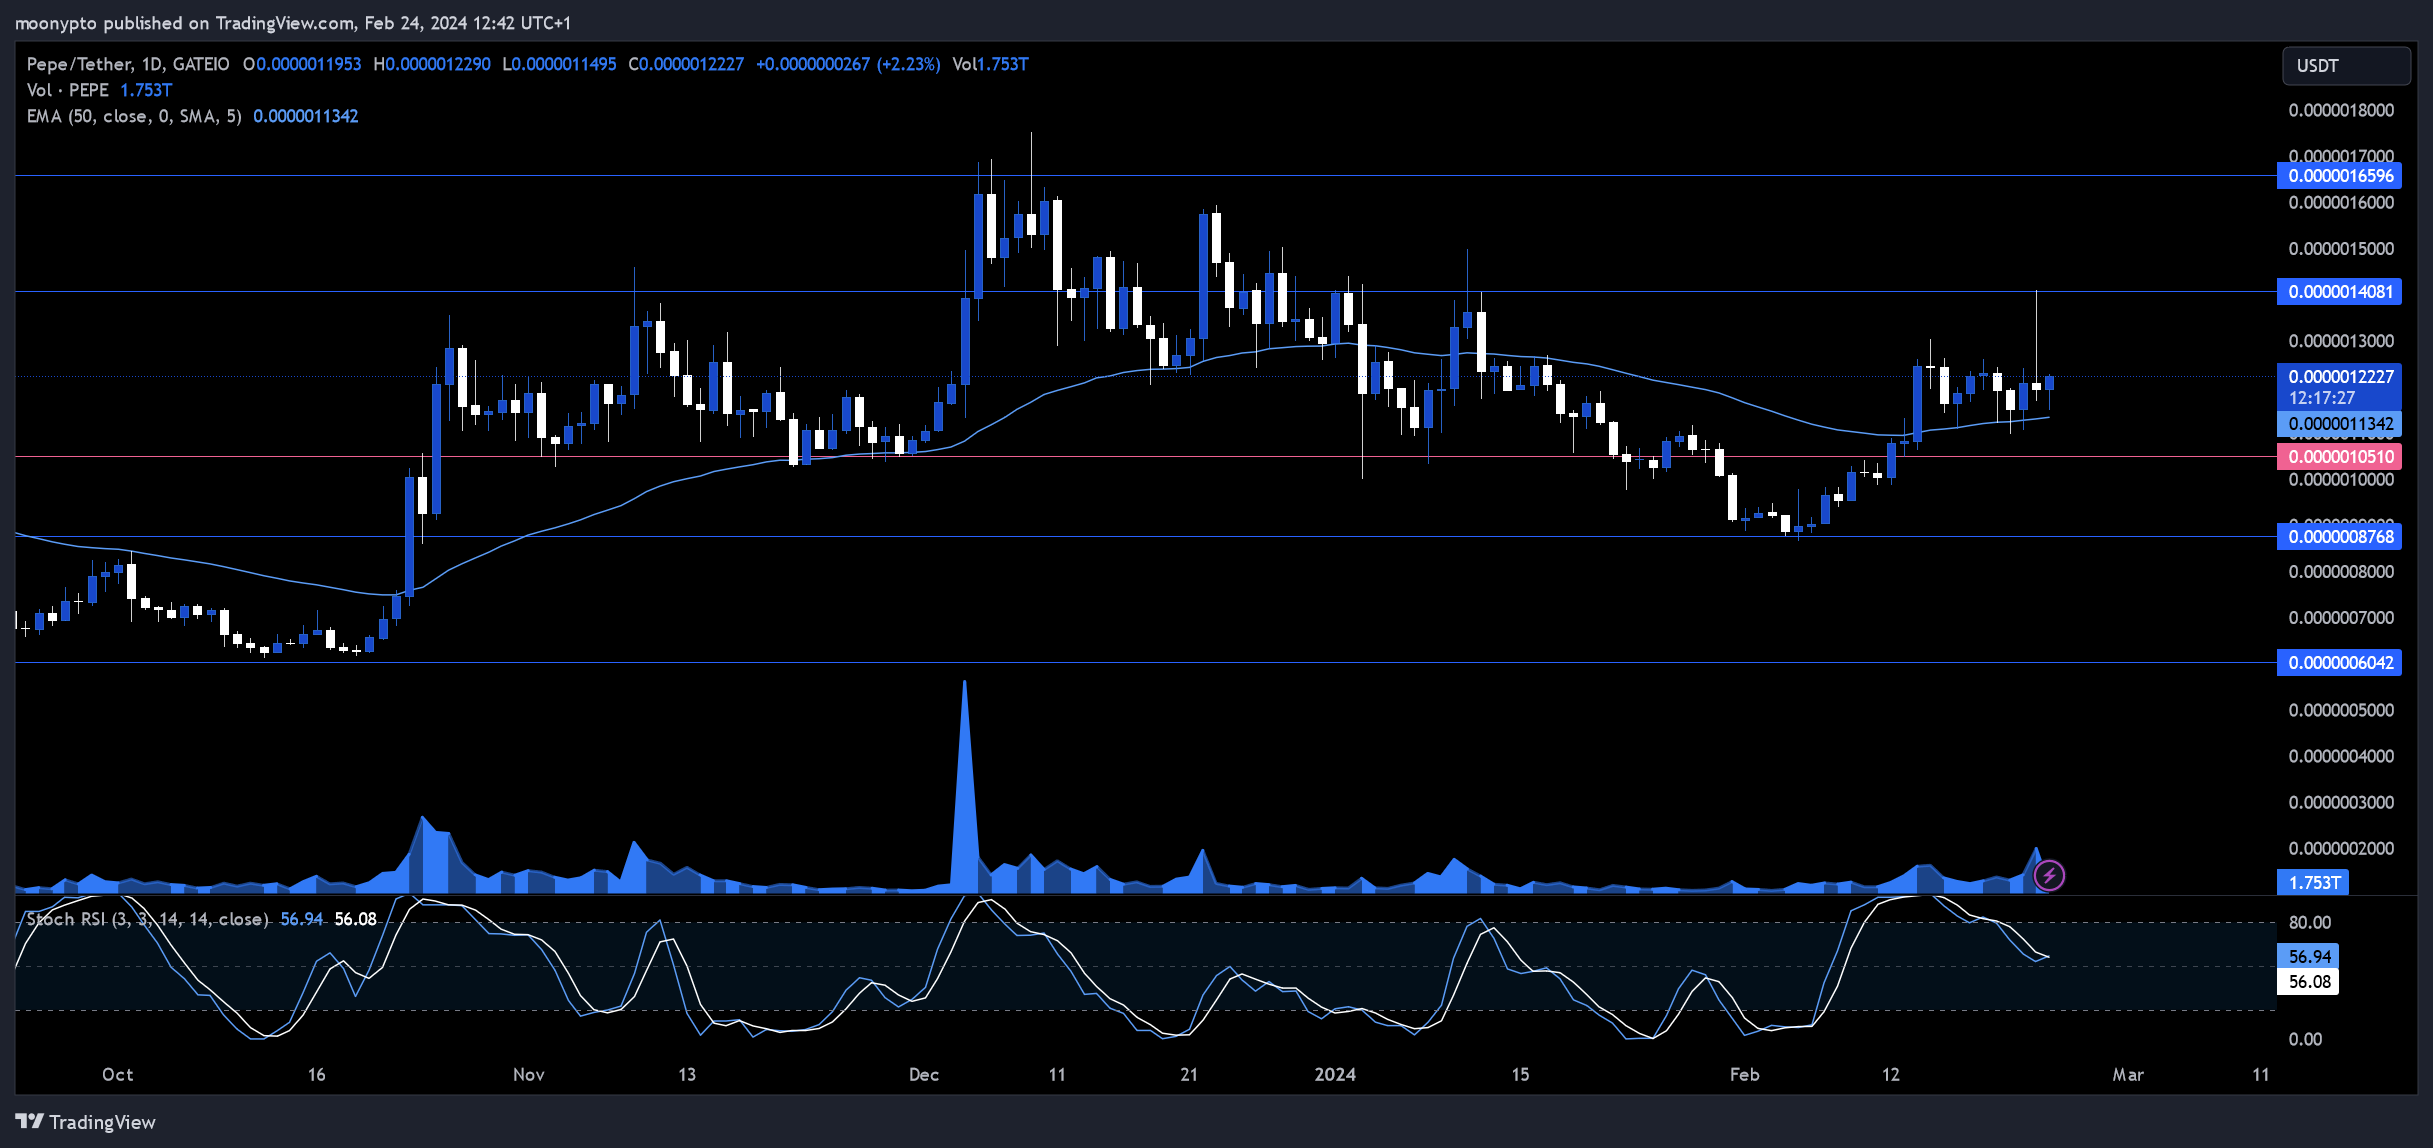Screen dimensions: 2433x1148
Task: Click the 15 January date label
Action: tap(1520, 1075)
